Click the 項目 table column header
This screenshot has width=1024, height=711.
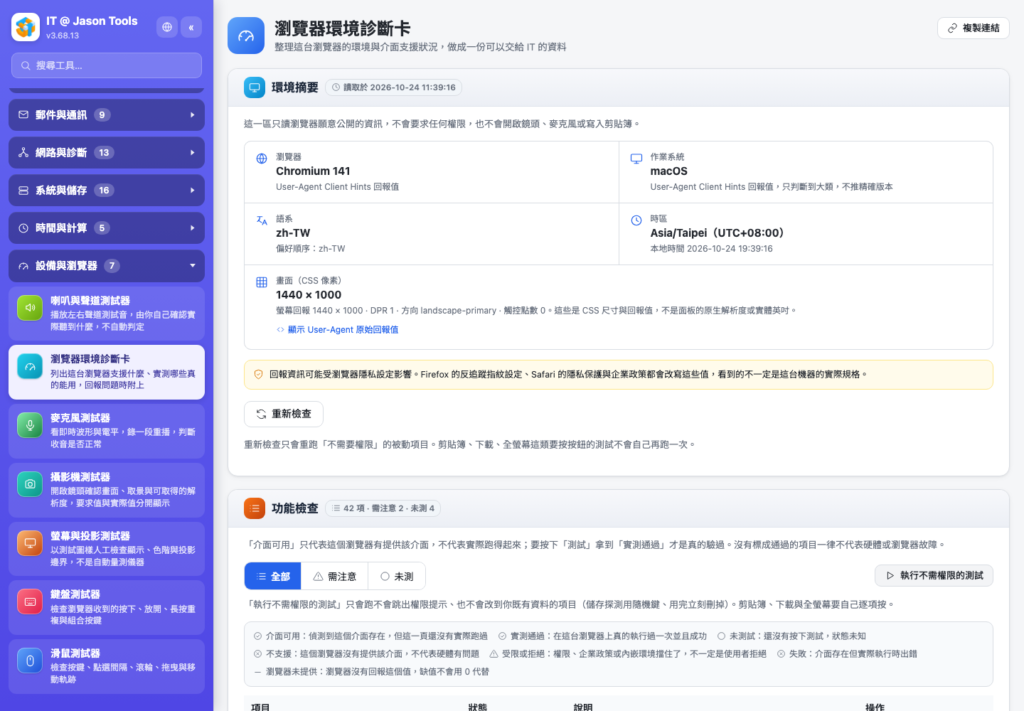point(261,707)
